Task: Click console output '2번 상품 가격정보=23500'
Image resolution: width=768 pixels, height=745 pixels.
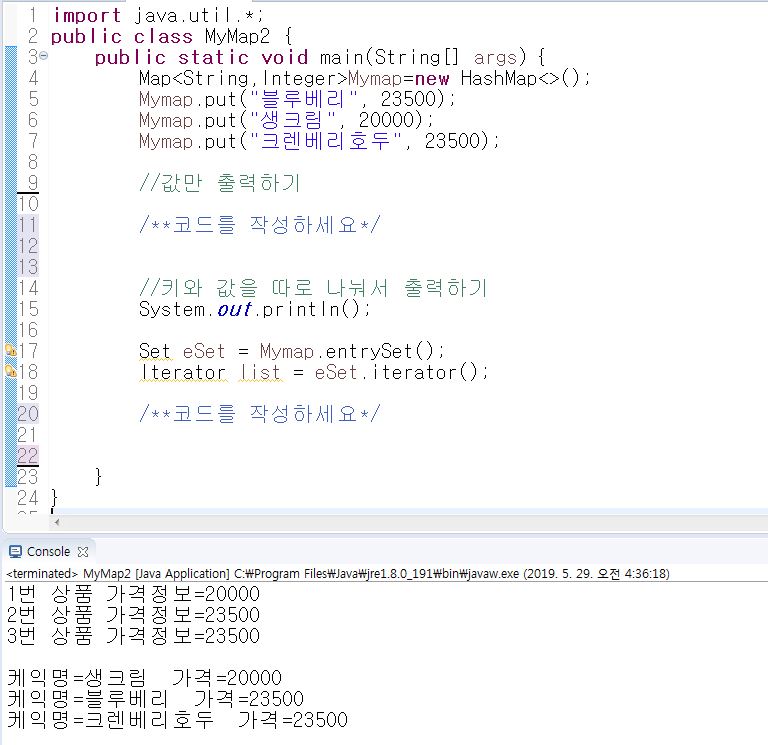Action: pyautogui.click(x=133, y=615)
